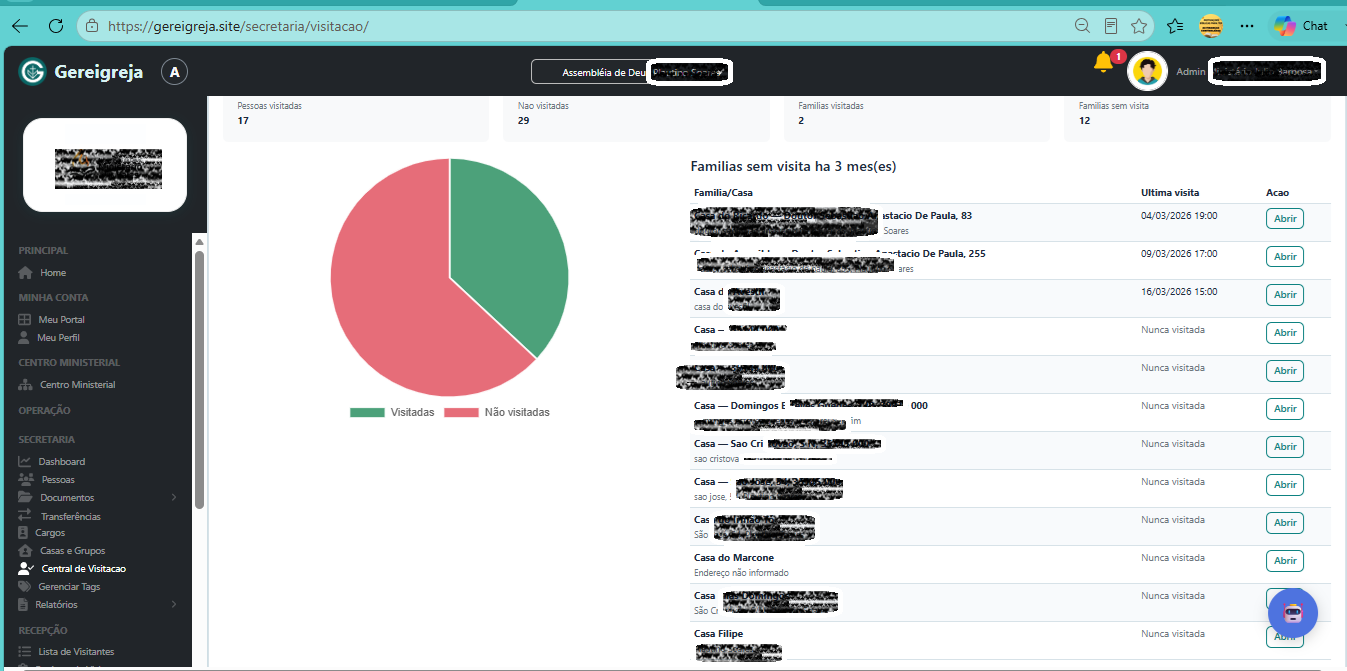
Task: Open notifications bell icon
Action: [x=1104, y=63]
